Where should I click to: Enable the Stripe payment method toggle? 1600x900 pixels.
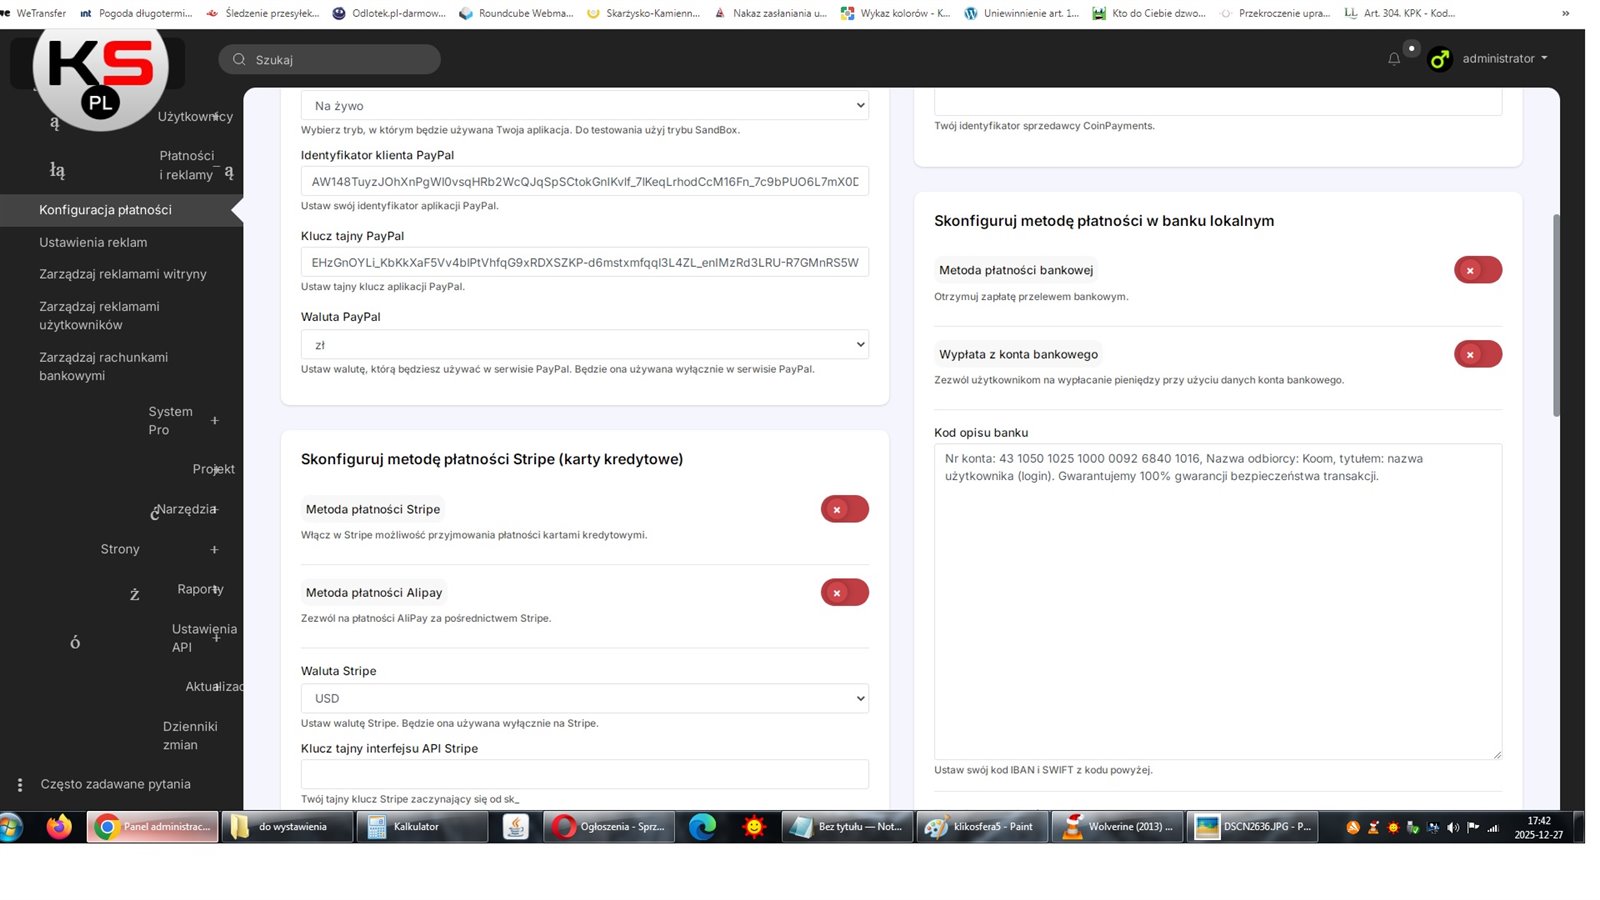click(844, 509)
